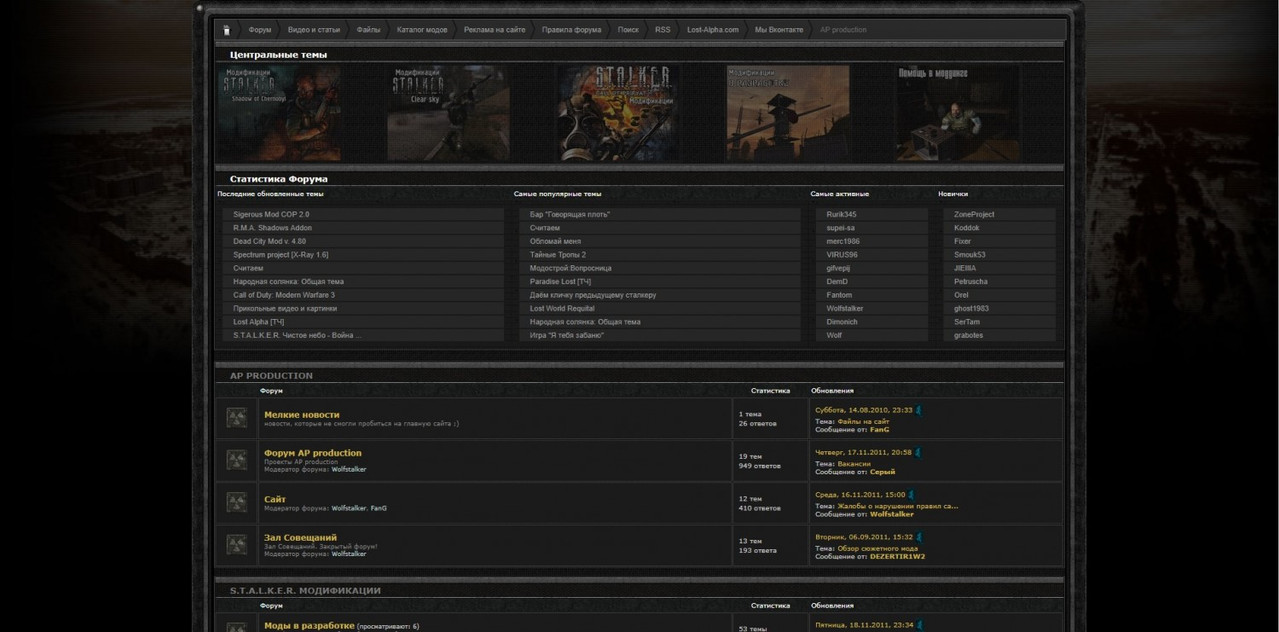Open Даём кличку предыдущему сталкеру topic
The height and width of the screenshot is (632, 1279).
click(x=593, y=295)
